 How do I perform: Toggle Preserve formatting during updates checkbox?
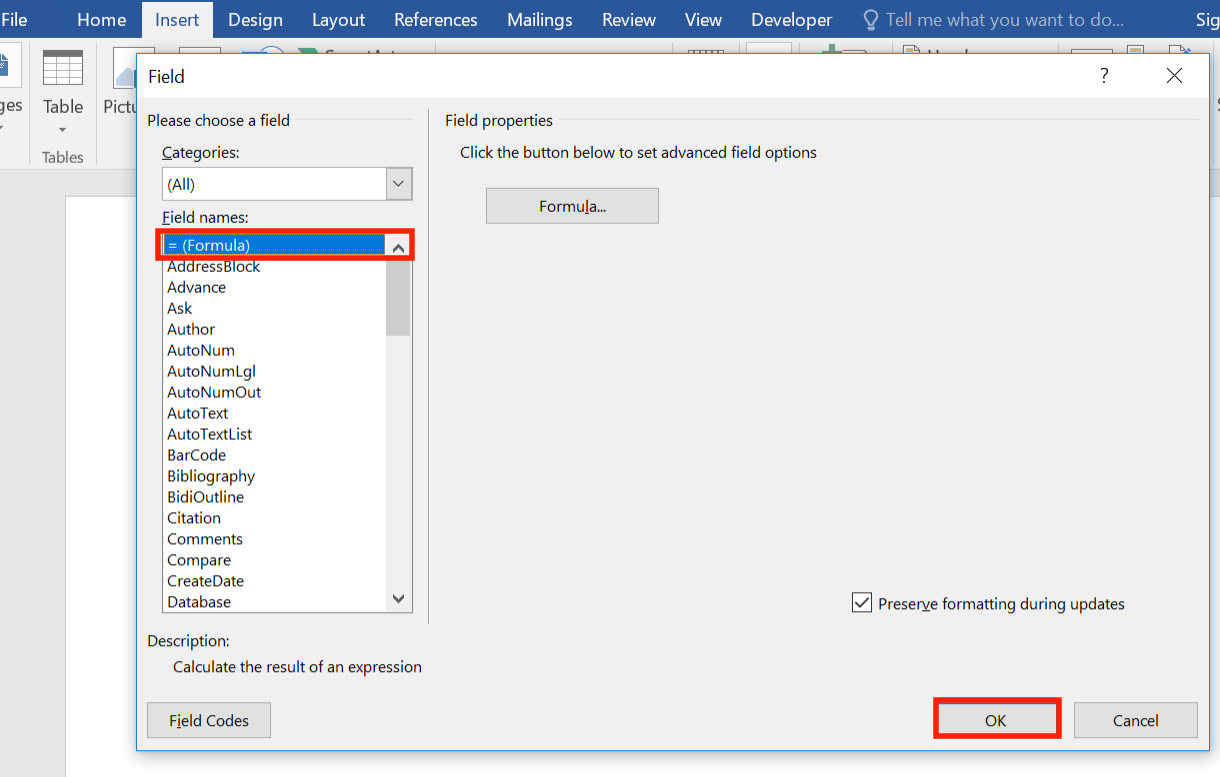862,603
